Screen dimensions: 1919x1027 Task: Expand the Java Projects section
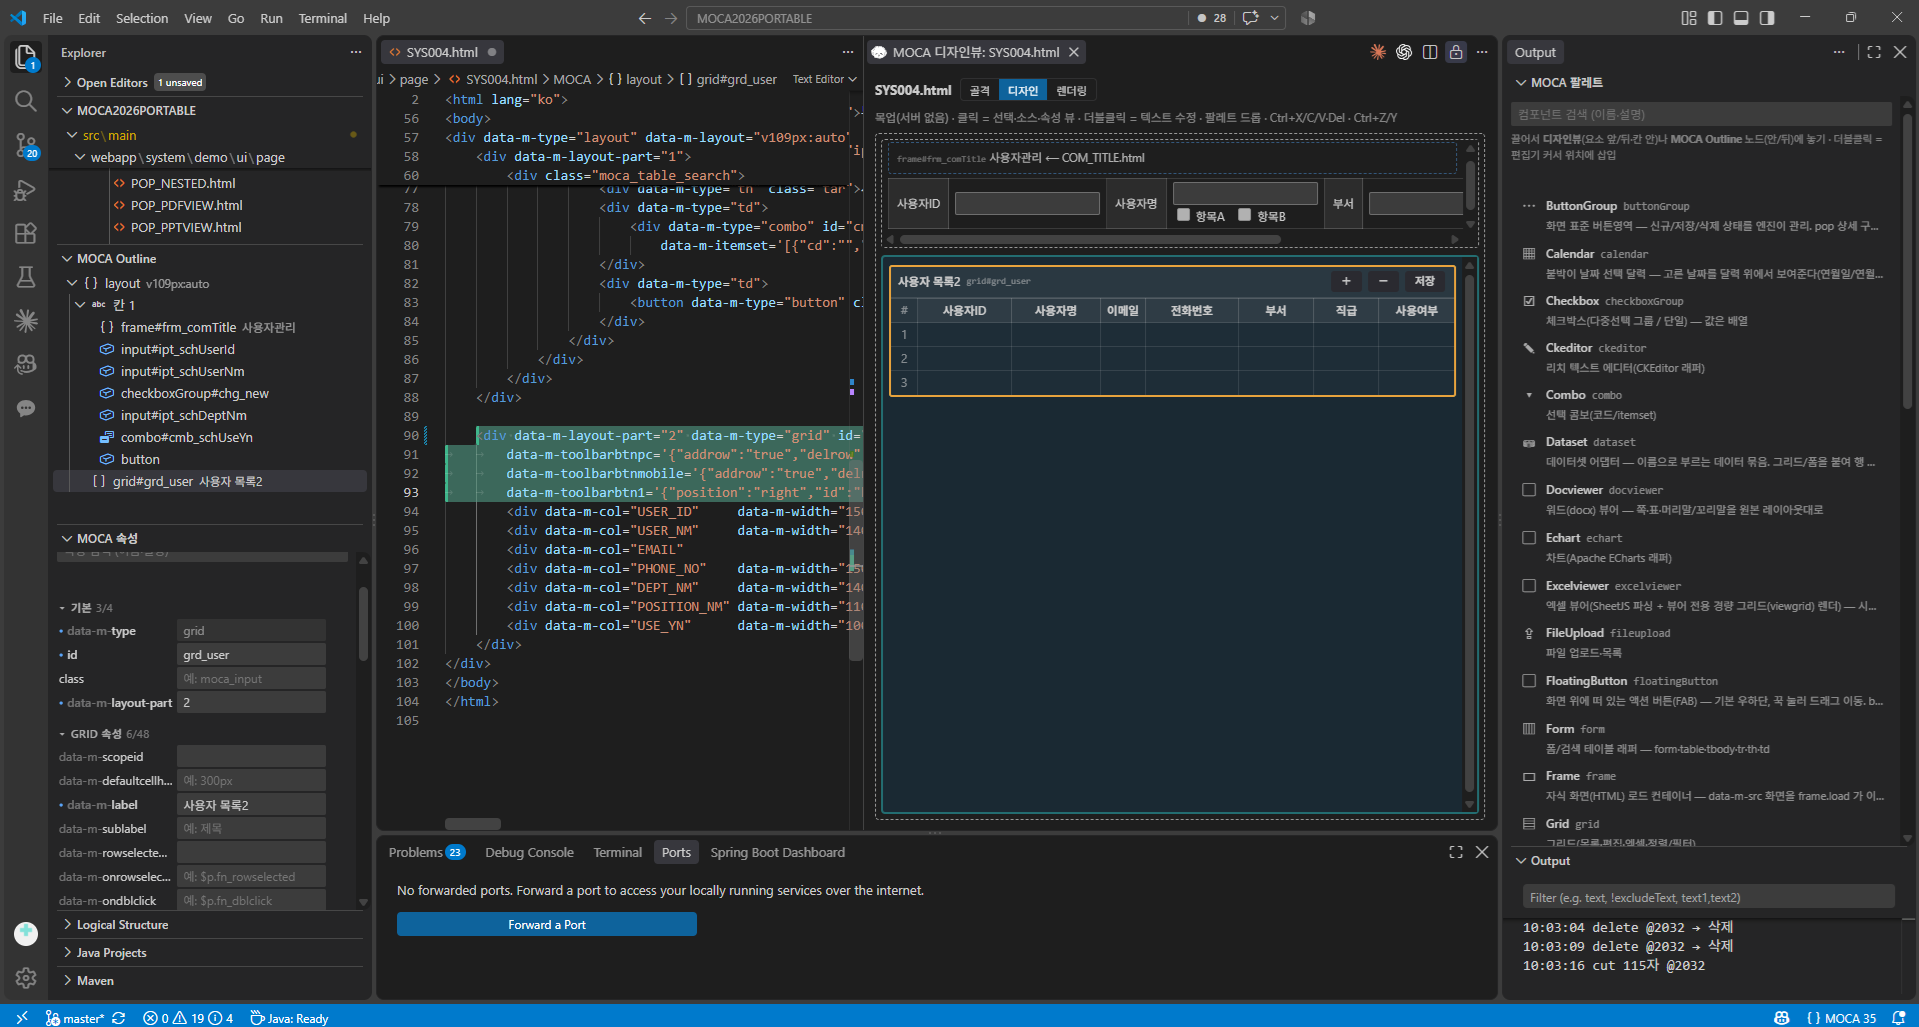coord(111,953)
